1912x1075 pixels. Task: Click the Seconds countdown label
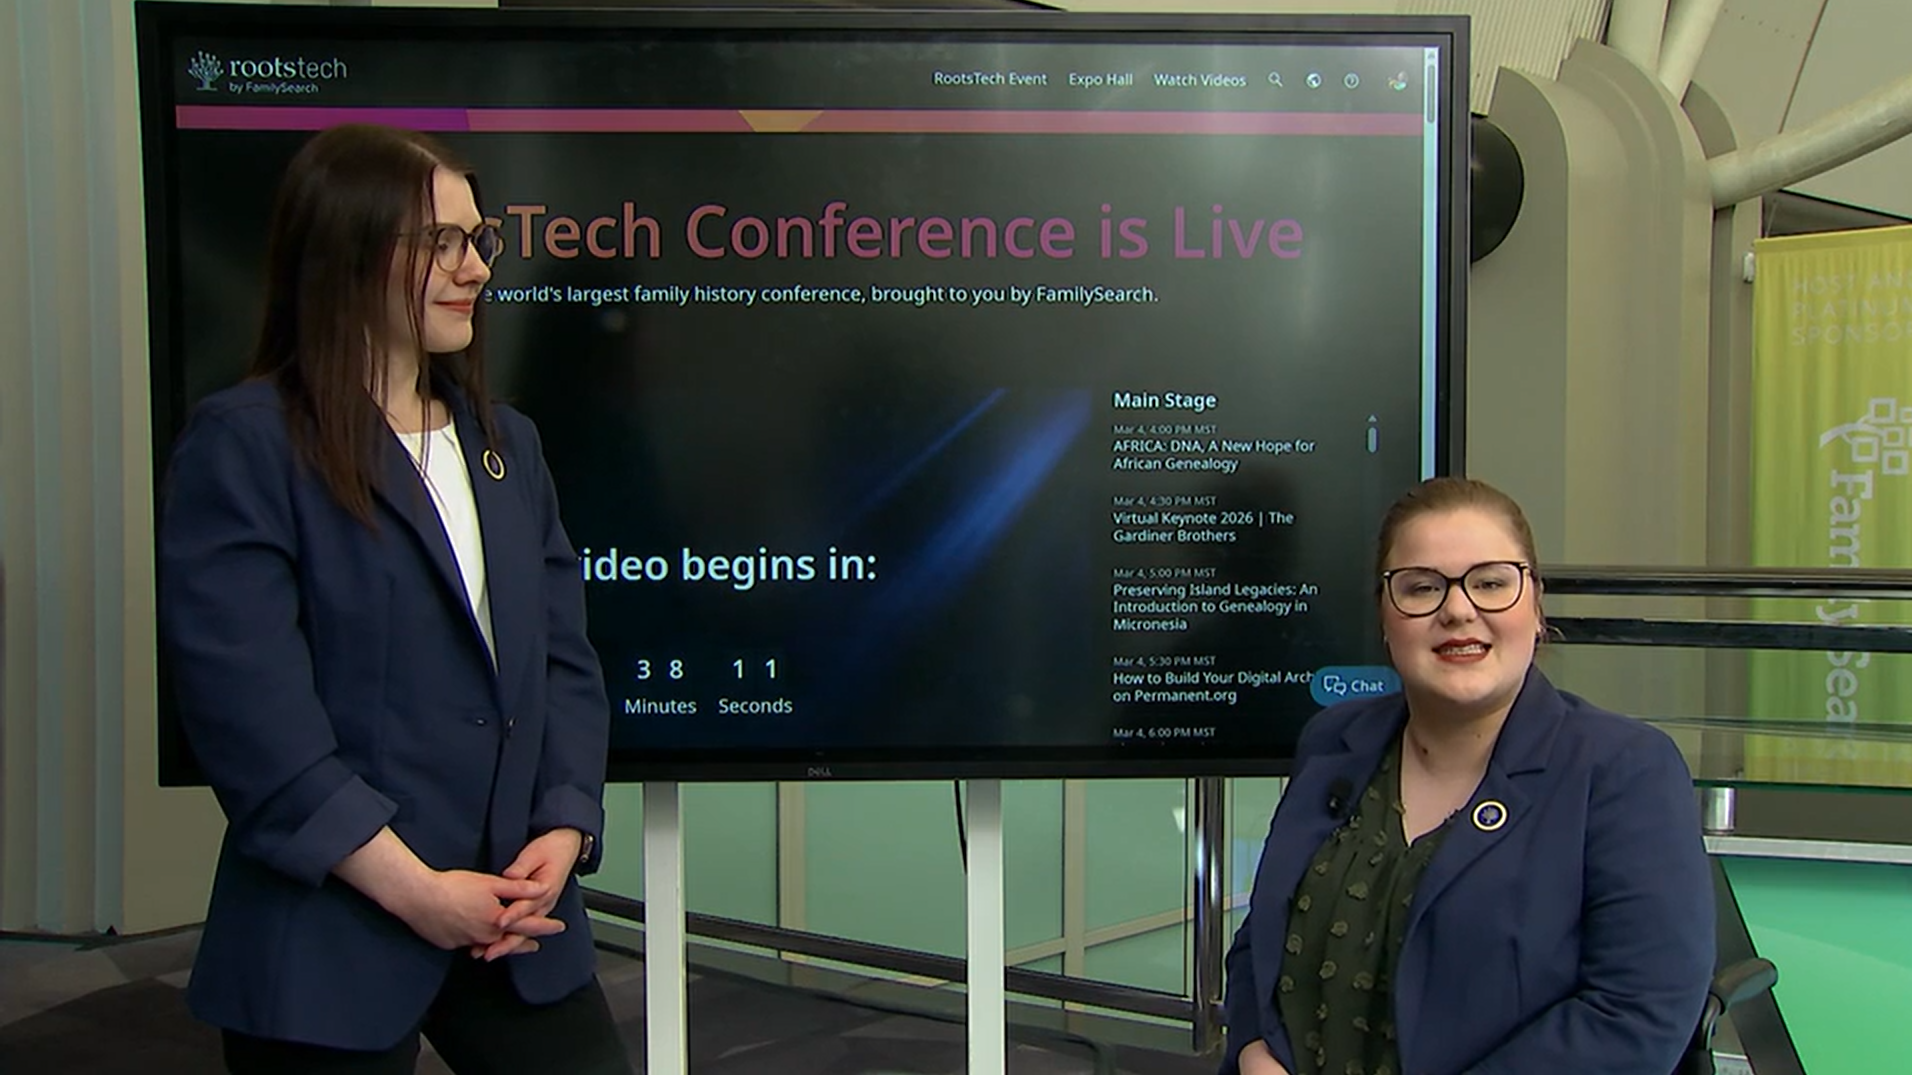[755, 706]
